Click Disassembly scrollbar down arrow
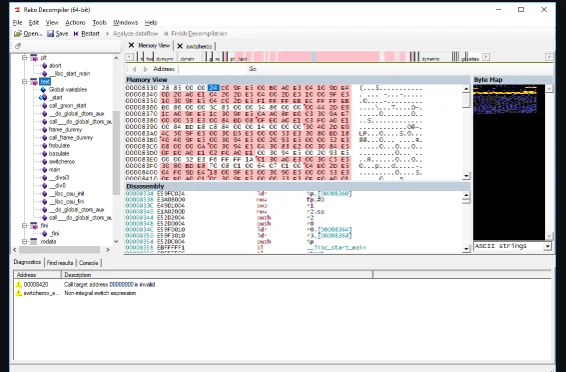Screen dimensions: 566x372 tap(466, 248)
